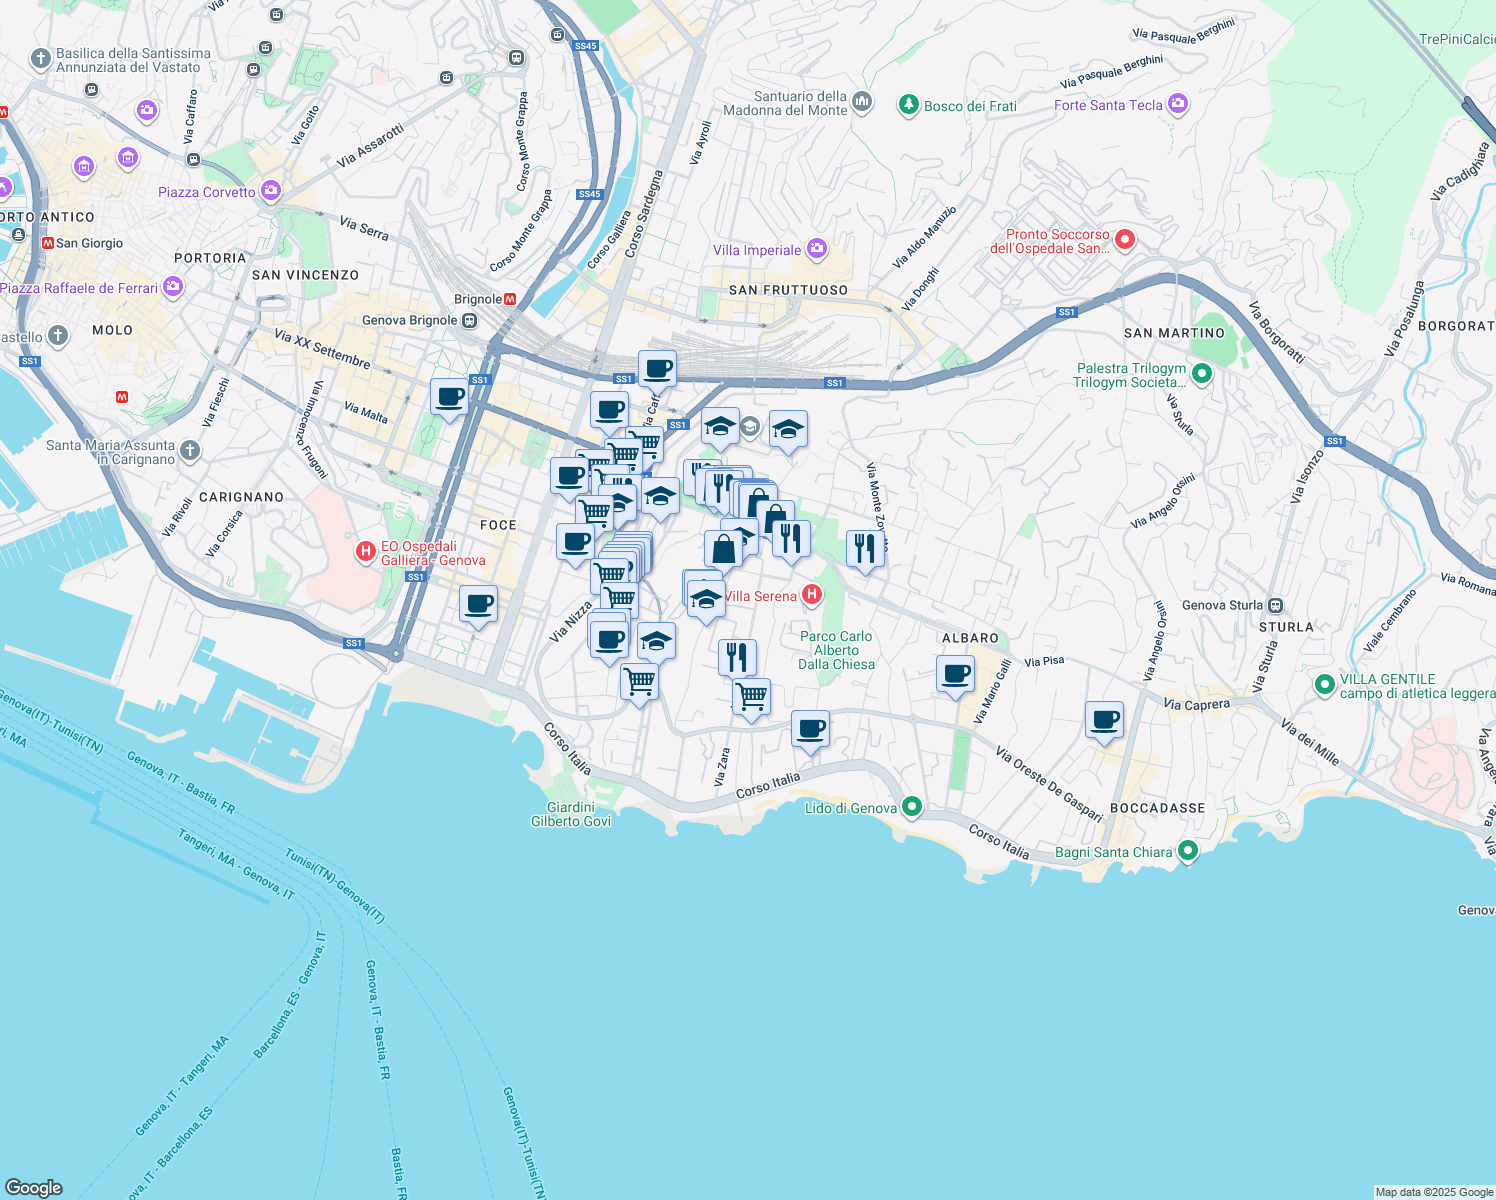The image size is (1496, 1200).
Task: Click Corso Sardegna street label
Action: coord(643,214)
